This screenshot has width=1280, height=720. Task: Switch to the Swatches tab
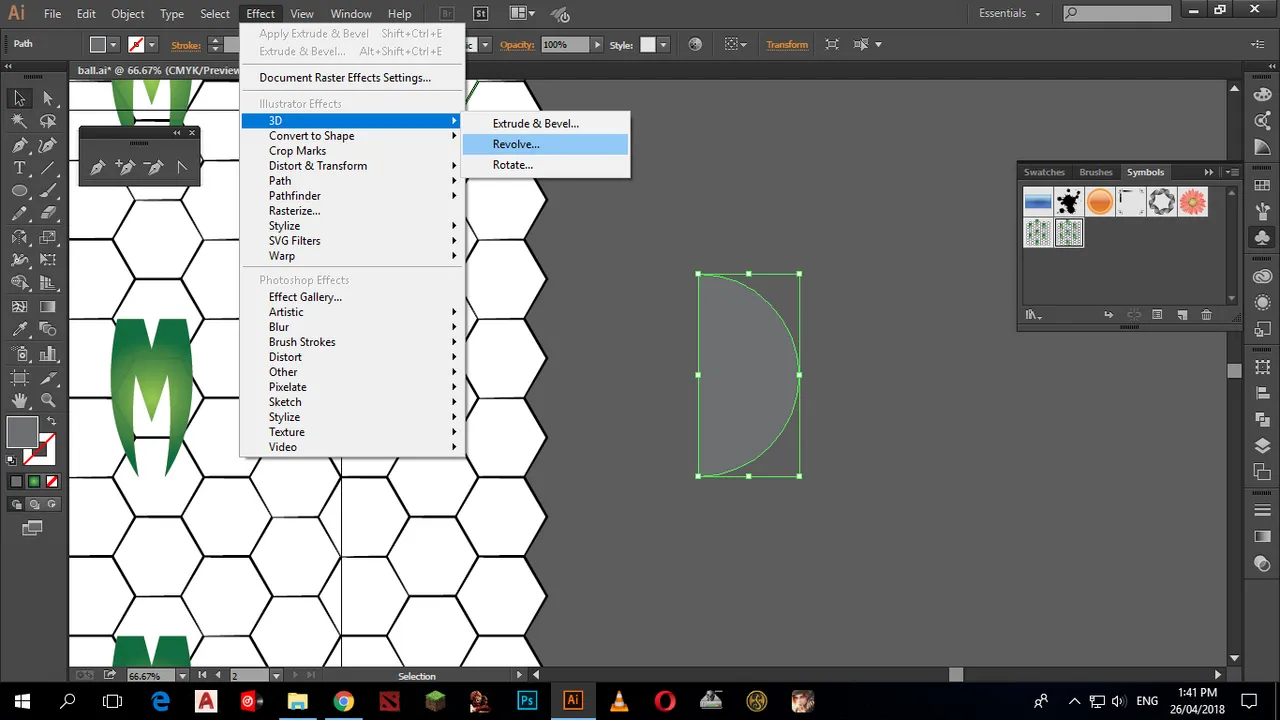1044,172
